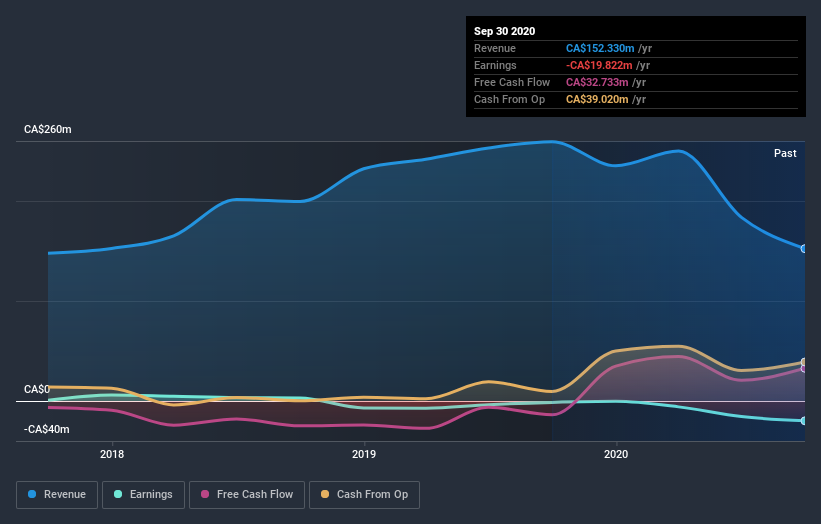Click the Earnings row label in tooltip

pos(495,65)
